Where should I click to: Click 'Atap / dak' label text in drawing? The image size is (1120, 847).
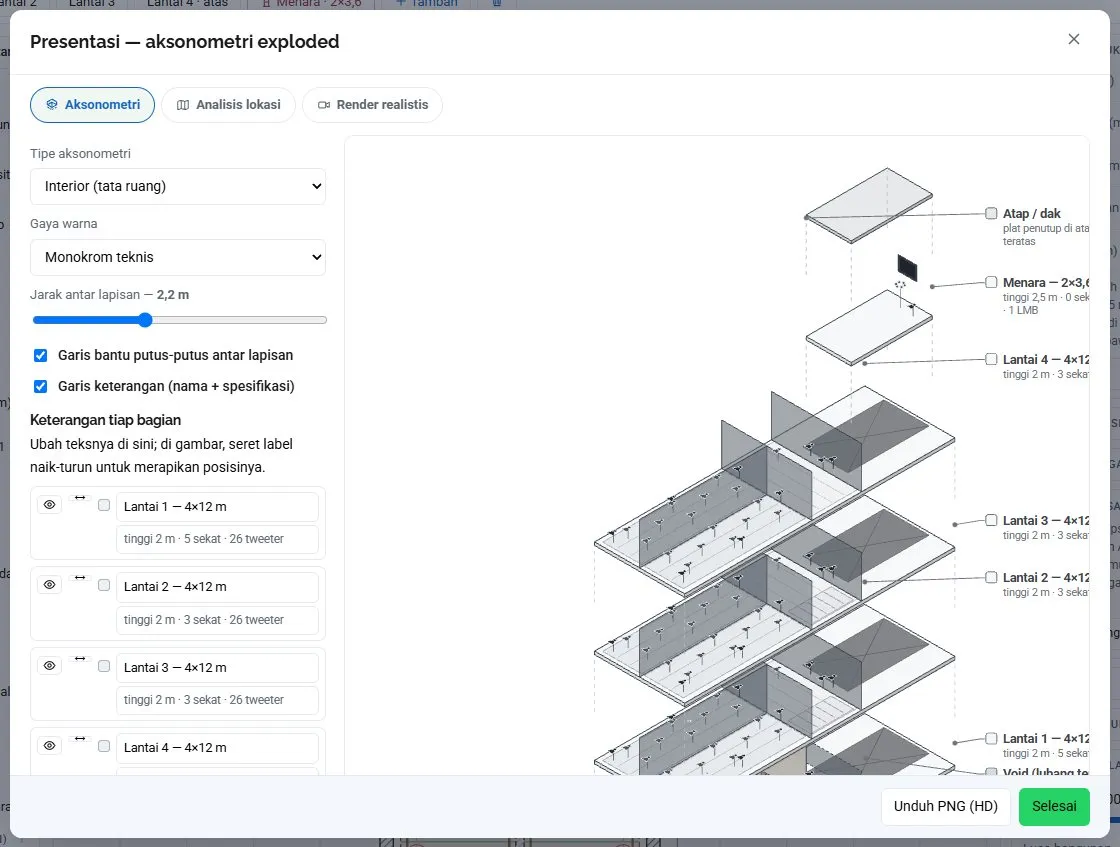coord(1031,214)
